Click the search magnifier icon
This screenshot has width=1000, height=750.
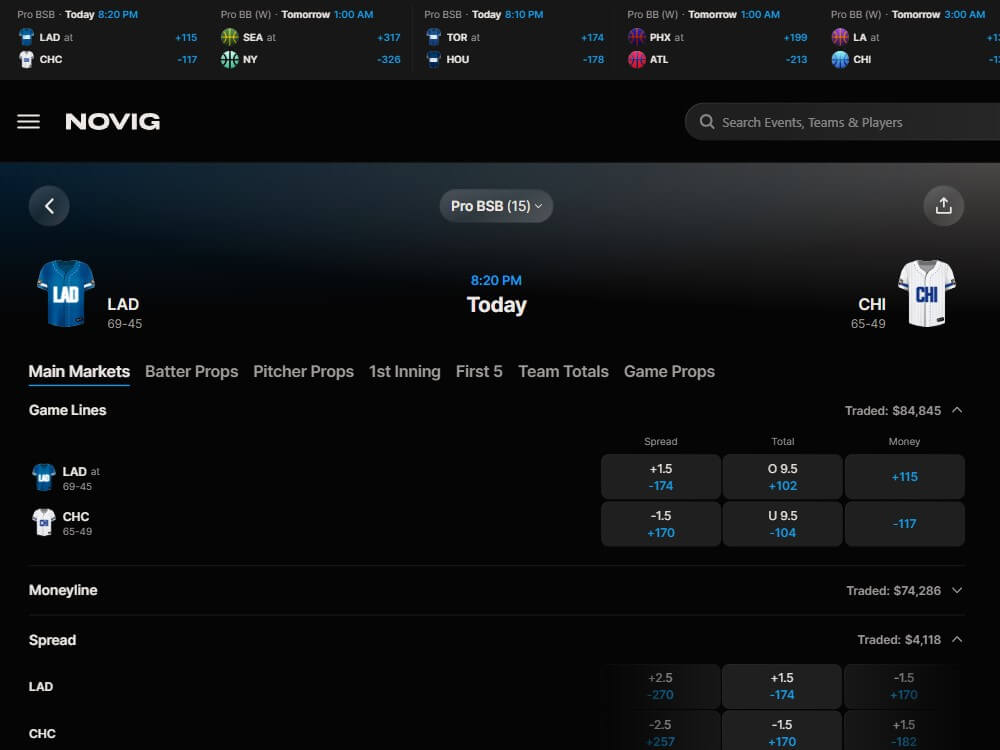(707, 122)
